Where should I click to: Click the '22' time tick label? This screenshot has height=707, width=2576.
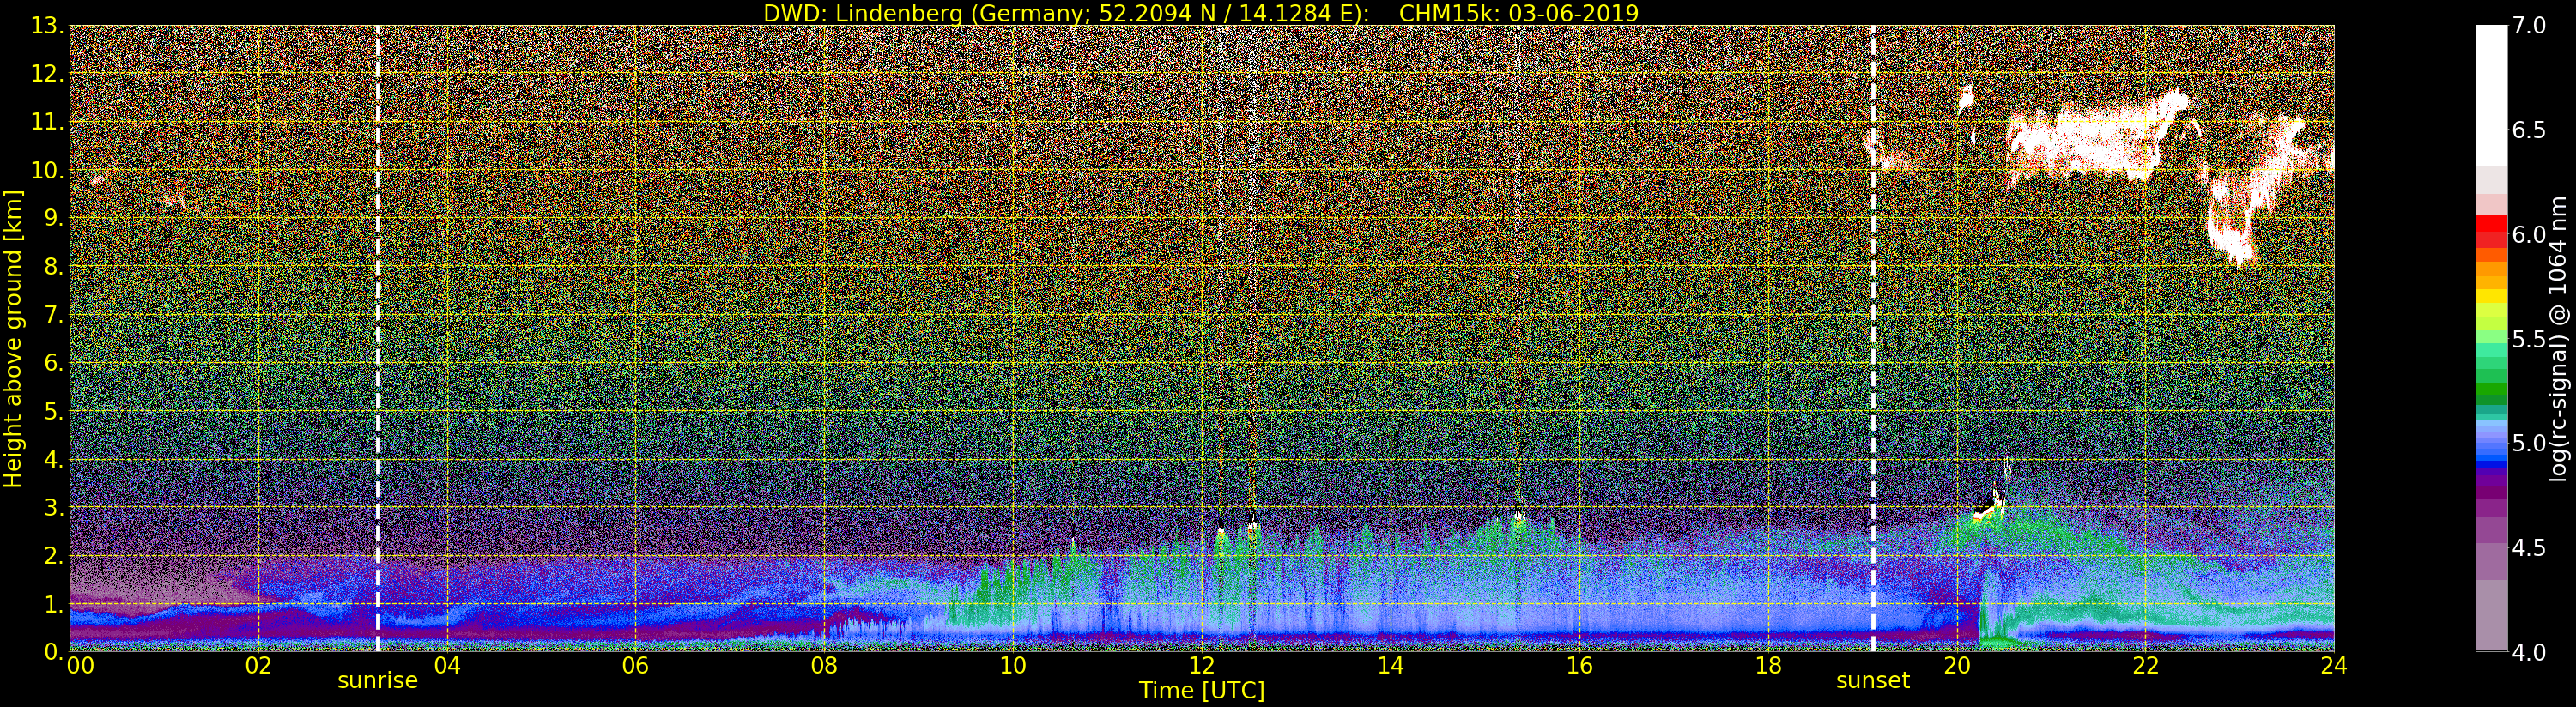tap(2145, 665)
